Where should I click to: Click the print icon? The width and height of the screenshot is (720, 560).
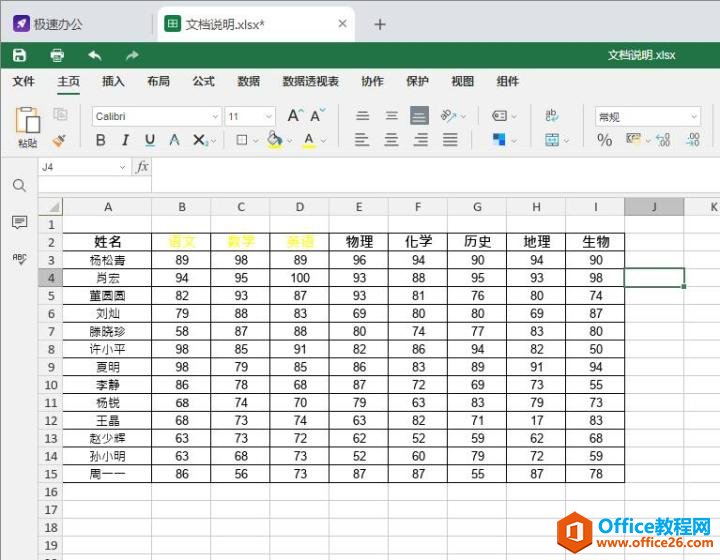point(57,55)
